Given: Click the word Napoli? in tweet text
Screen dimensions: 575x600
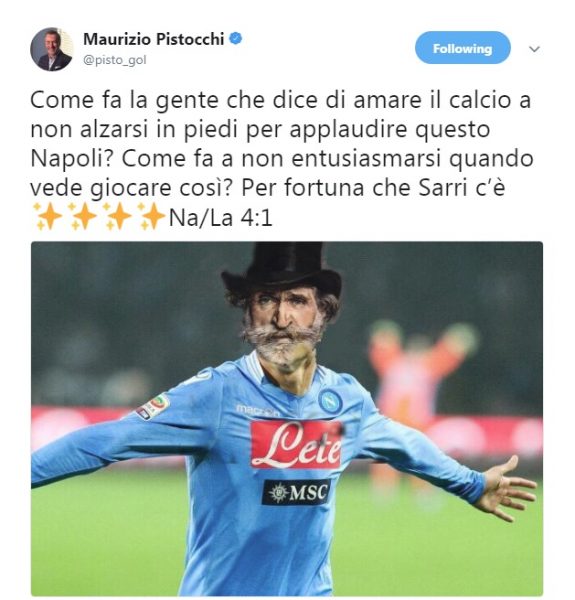Looking at the screenshot, I should [72, 159].
